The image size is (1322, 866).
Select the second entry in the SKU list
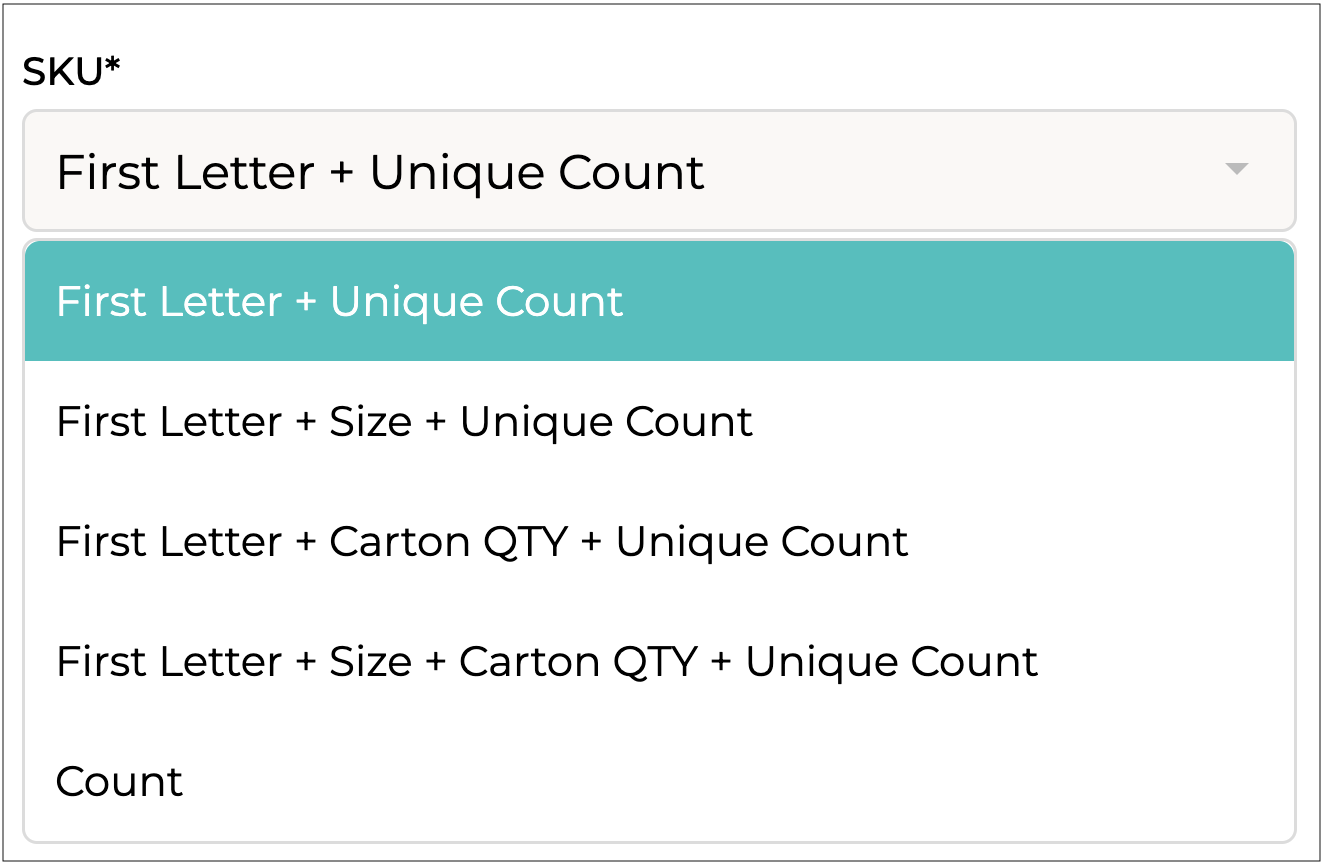(404, 422)
